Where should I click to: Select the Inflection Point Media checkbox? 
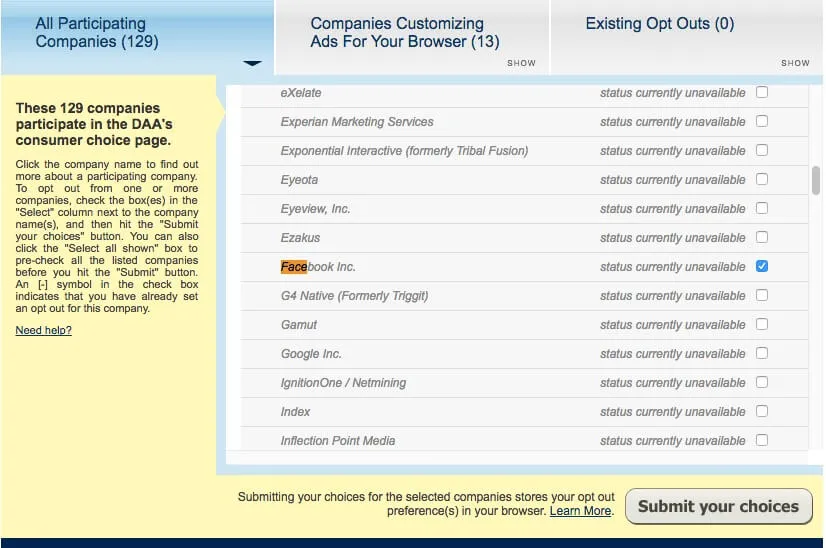pyautogui.click(x=762, y=441)
